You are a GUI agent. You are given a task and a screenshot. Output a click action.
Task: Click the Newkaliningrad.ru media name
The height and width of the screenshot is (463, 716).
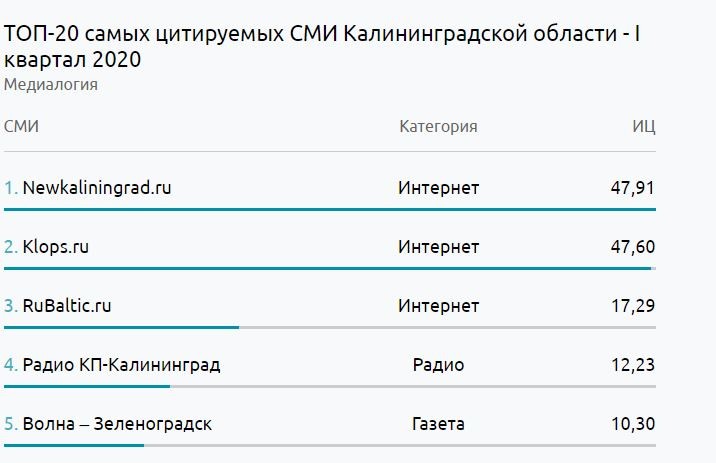tap(97, 188)
